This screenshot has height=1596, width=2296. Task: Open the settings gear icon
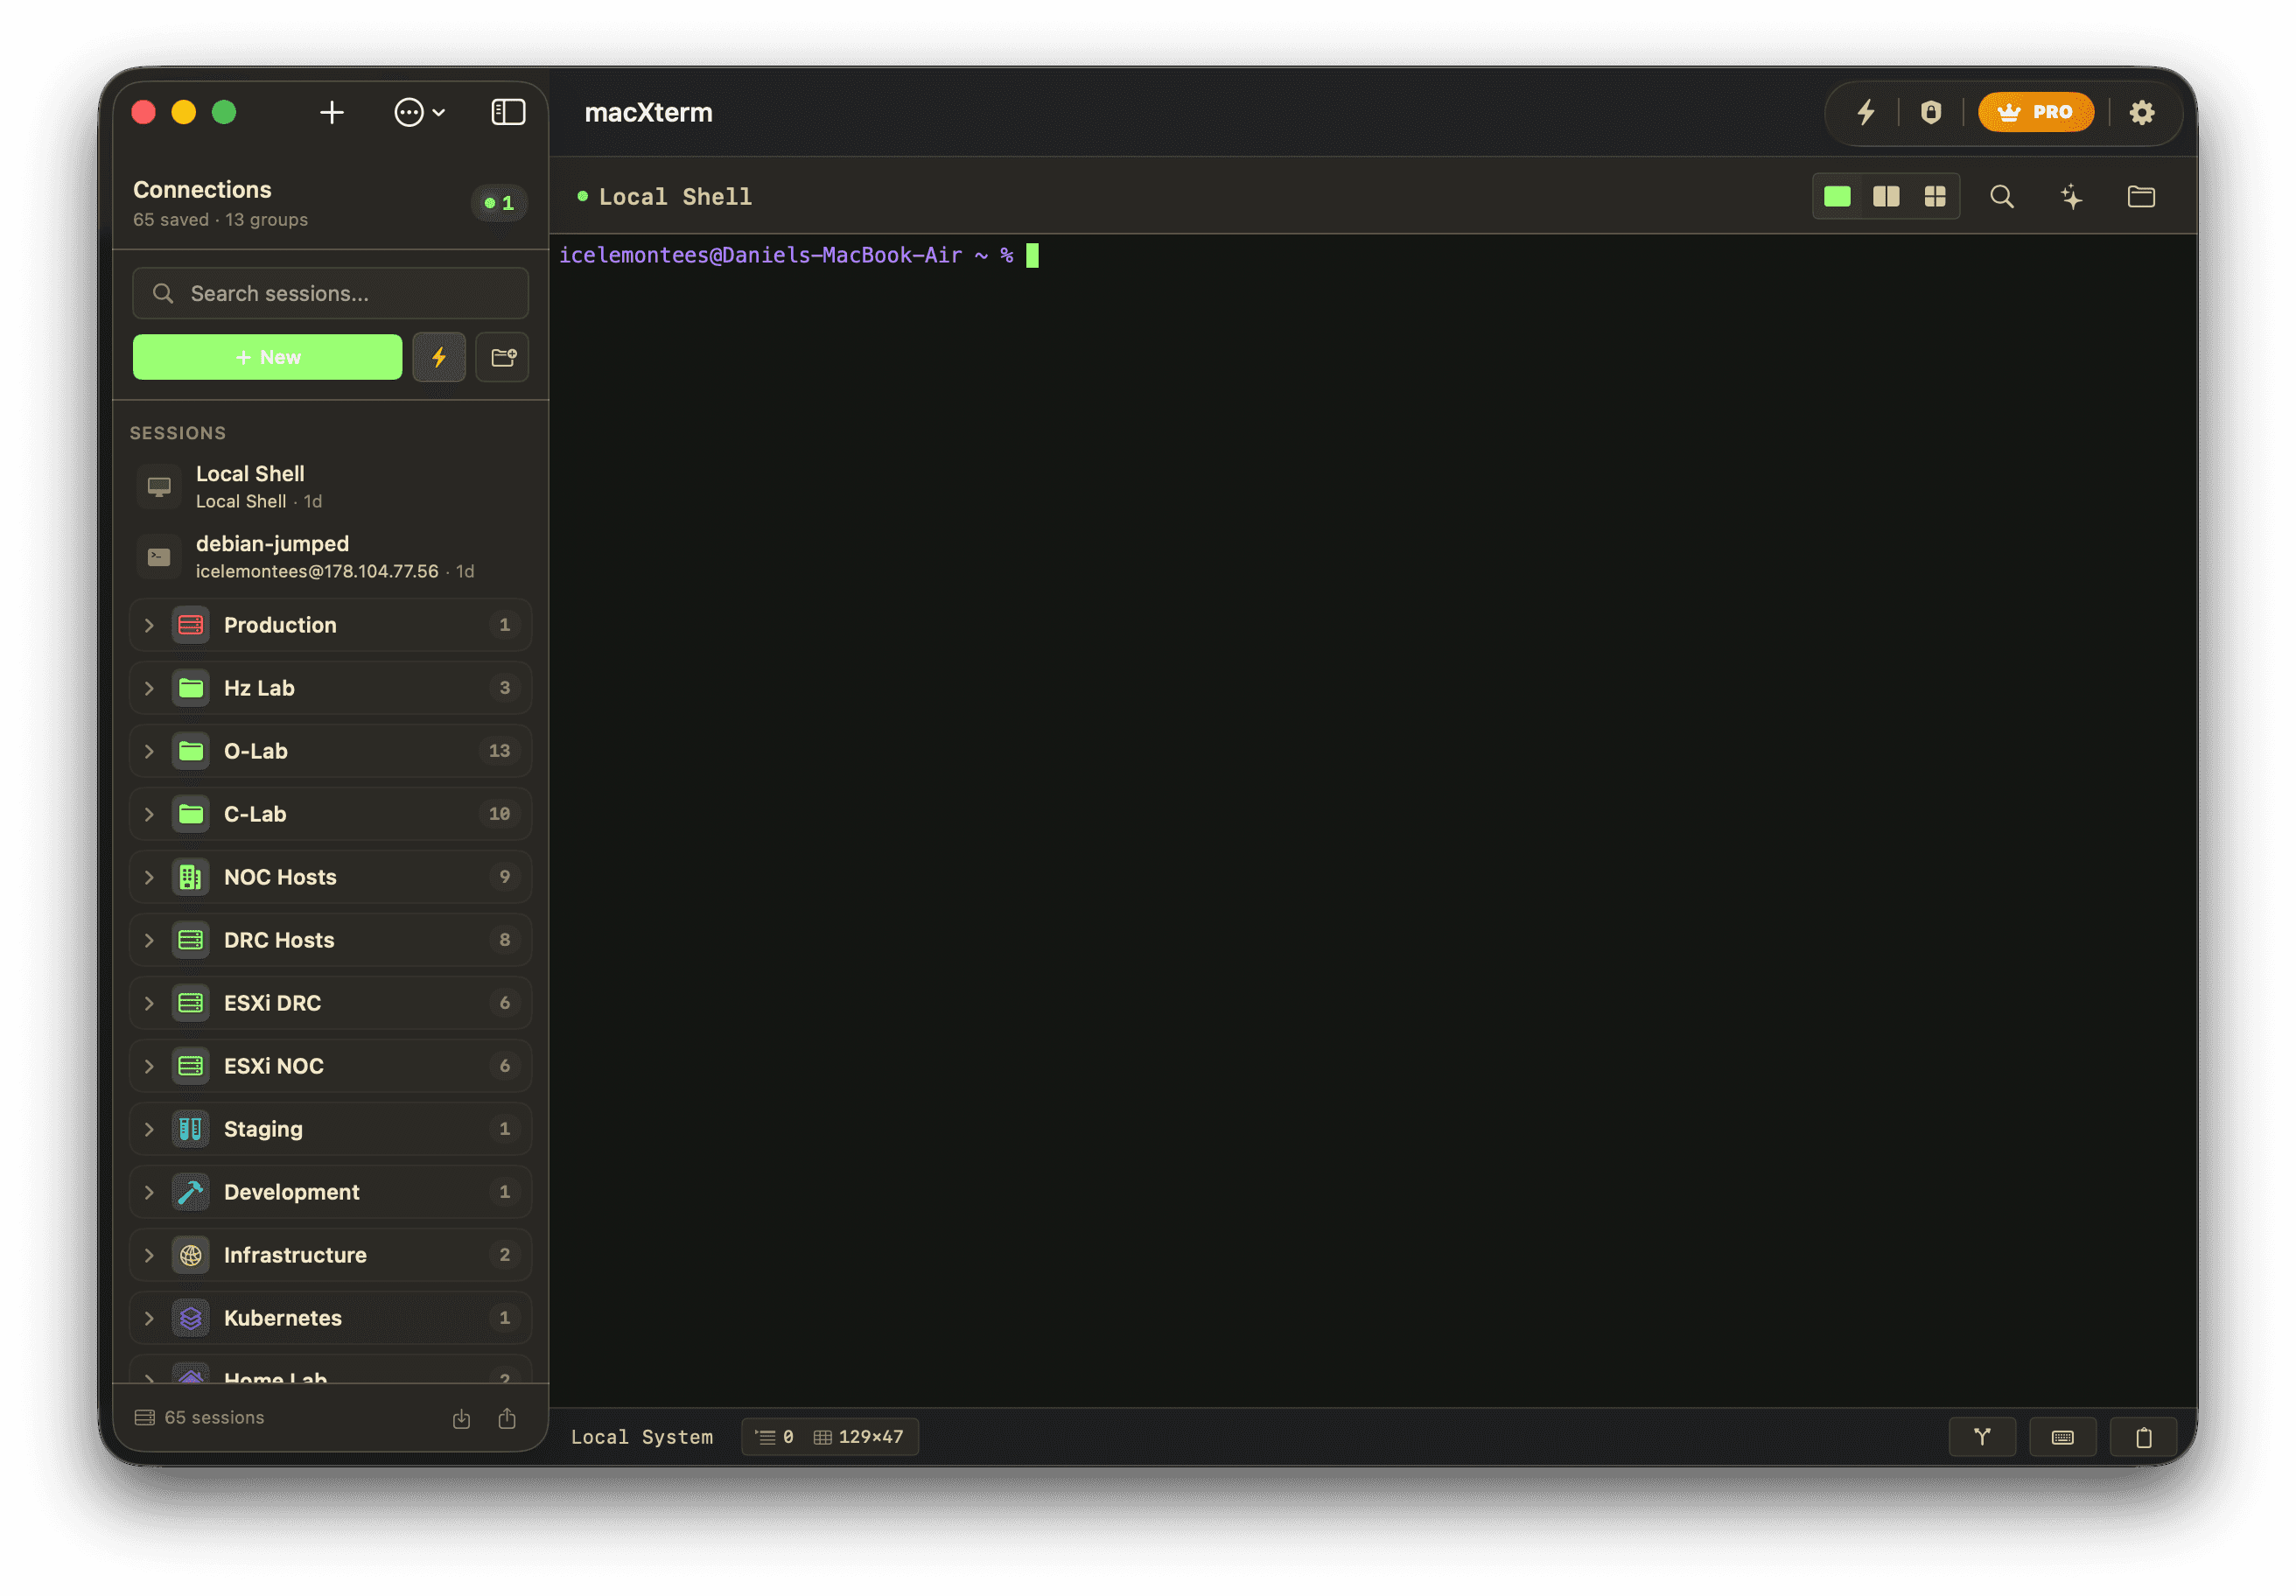tap(2141, 112)
